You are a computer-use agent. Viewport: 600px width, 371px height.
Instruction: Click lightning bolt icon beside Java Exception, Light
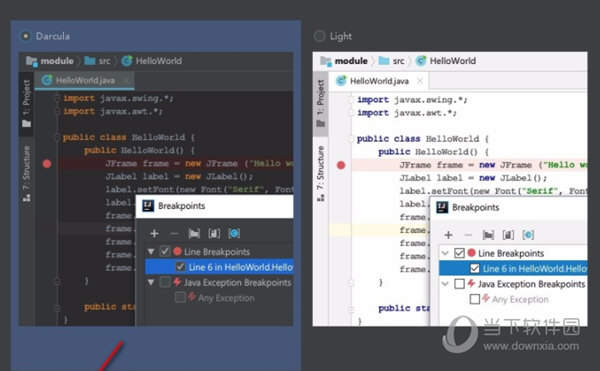[x=471, y=283]
